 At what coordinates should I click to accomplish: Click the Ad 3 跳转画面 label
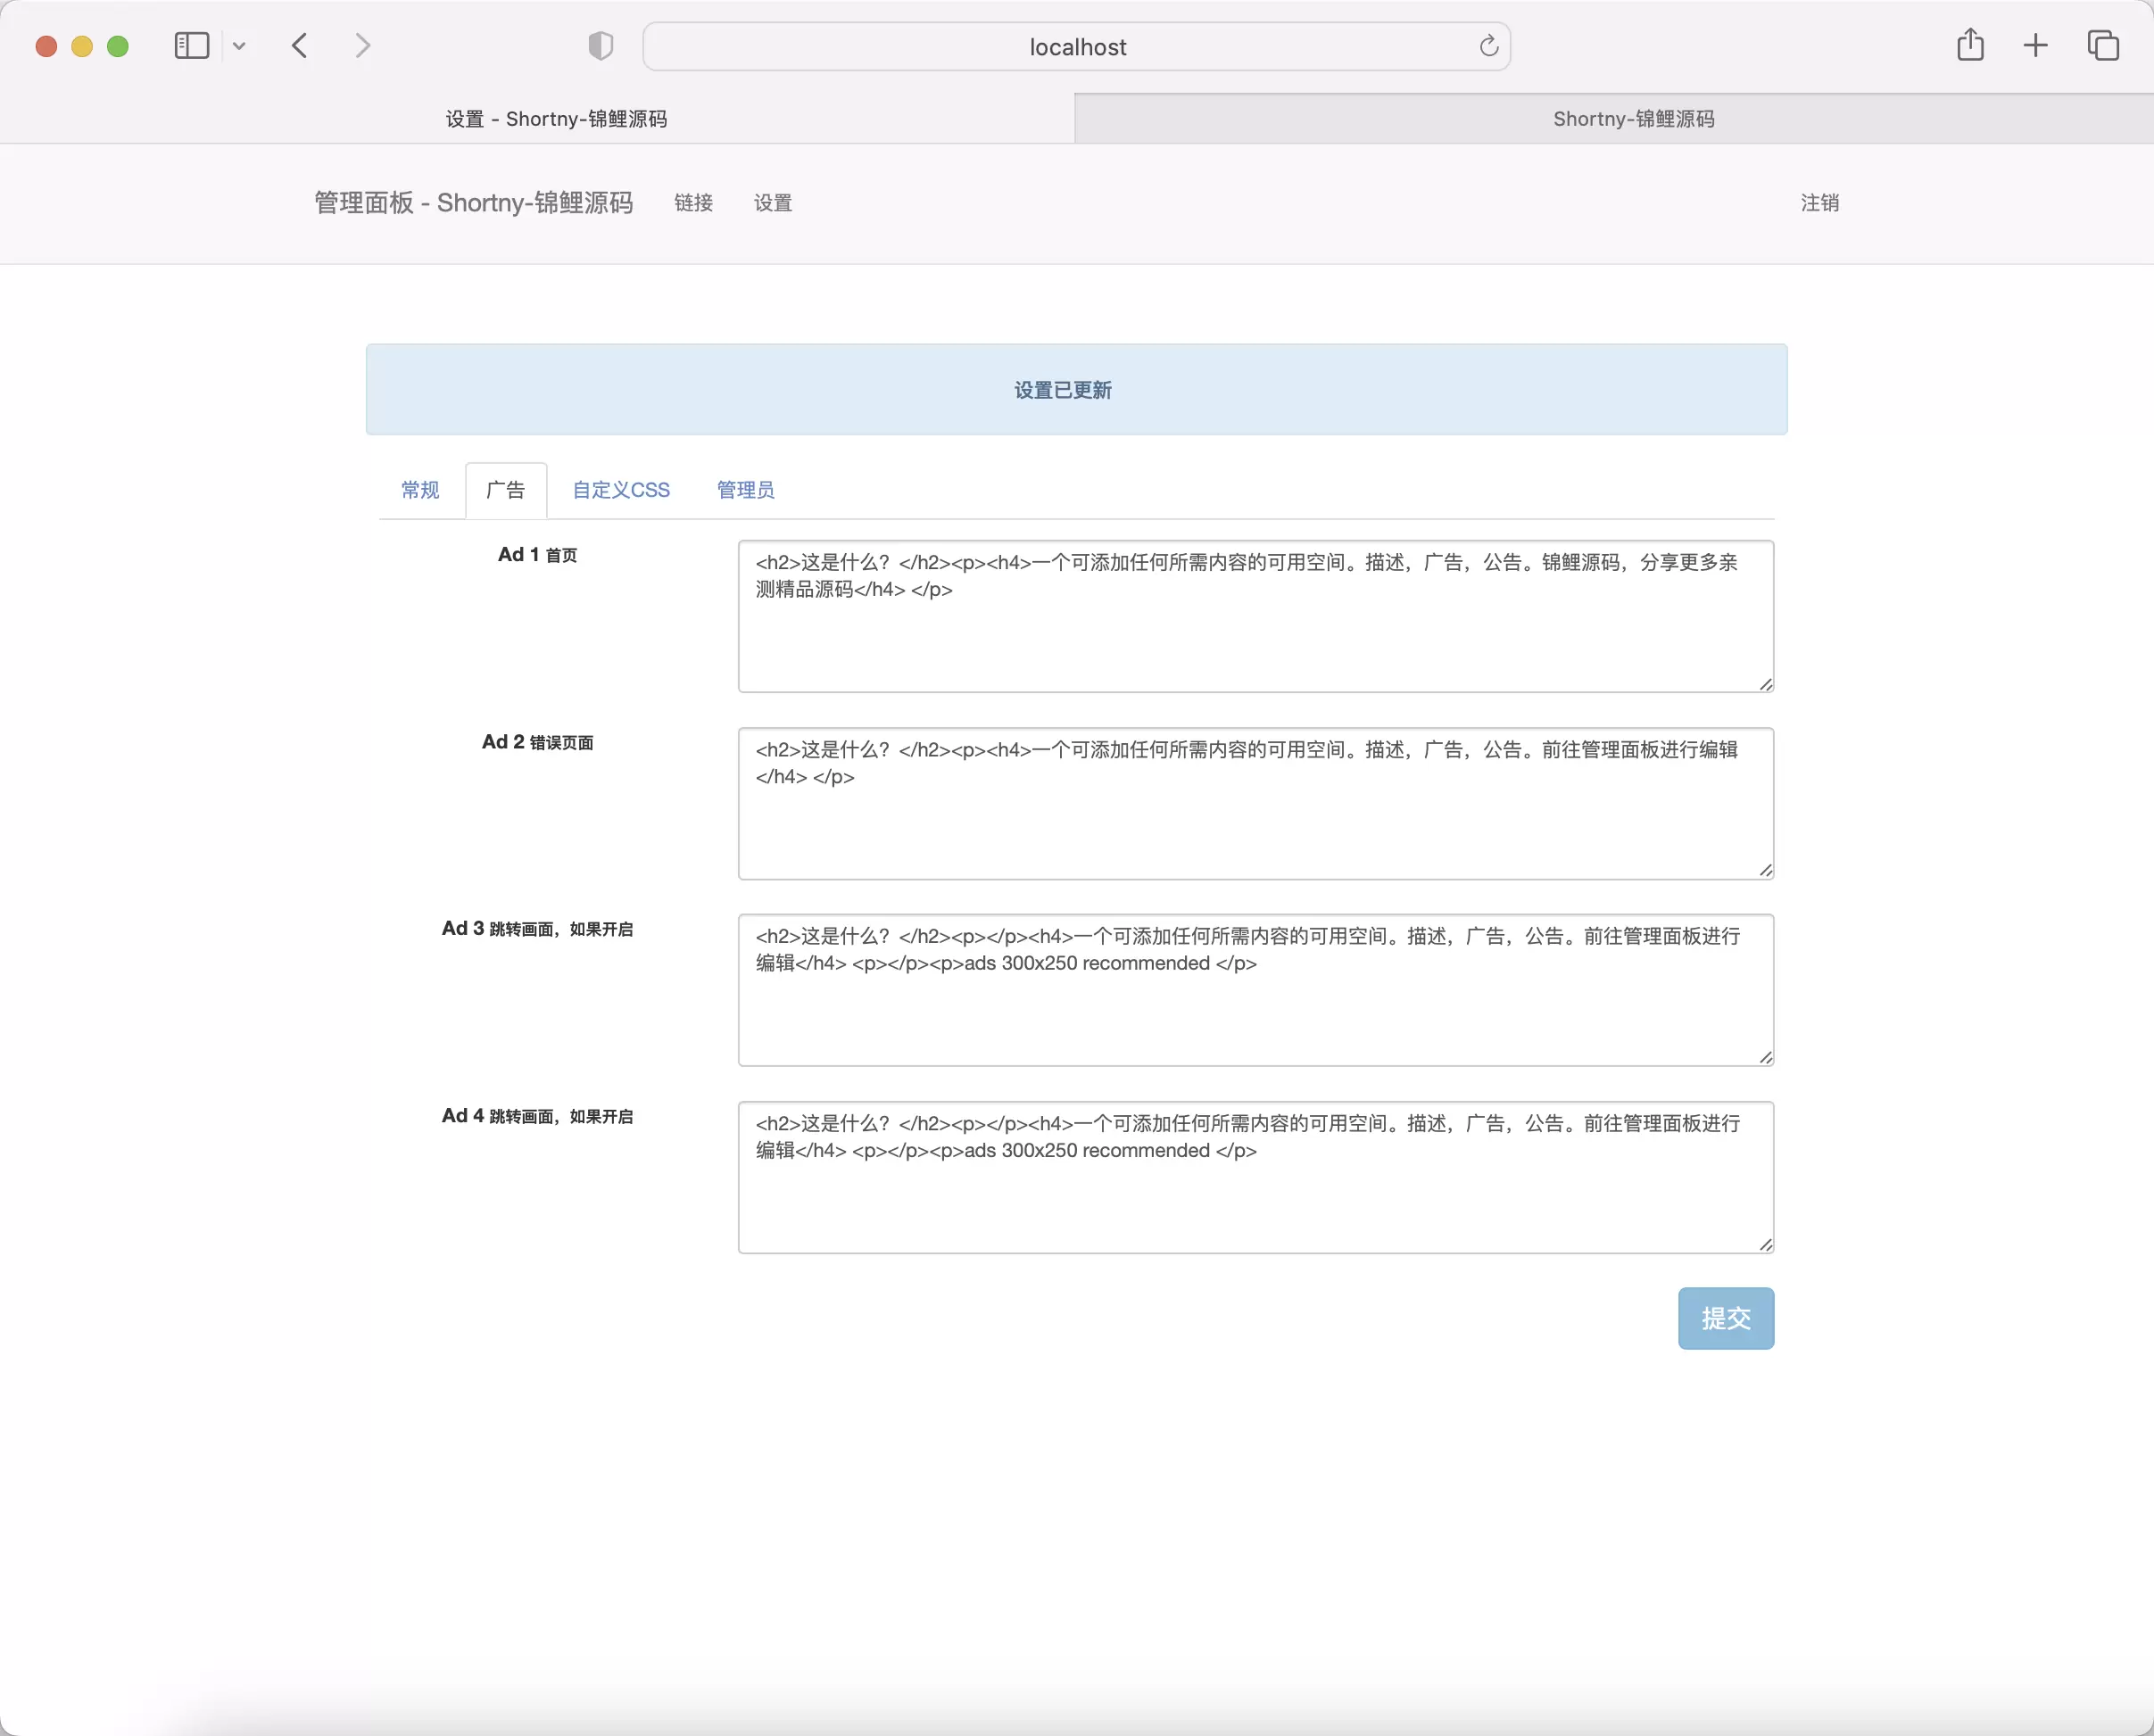point(537,929)
